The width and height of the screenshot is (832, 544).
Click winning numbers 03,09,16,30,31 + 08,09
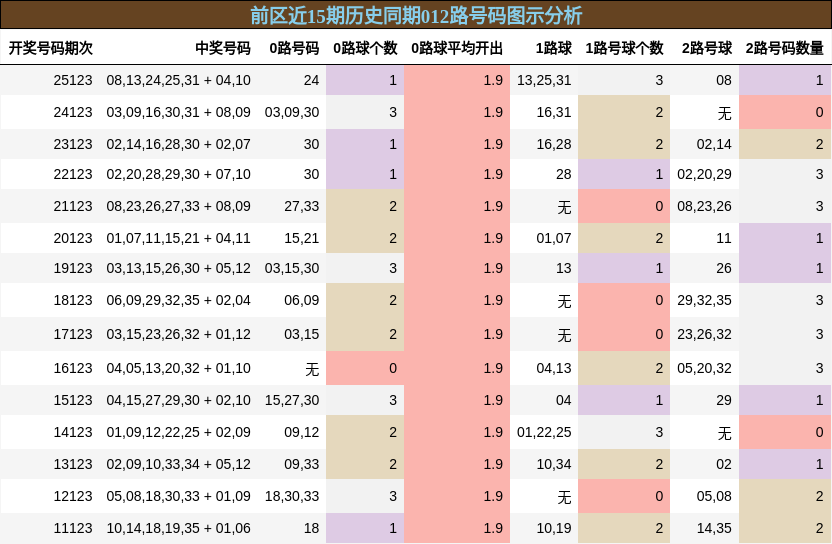[178, 112]
